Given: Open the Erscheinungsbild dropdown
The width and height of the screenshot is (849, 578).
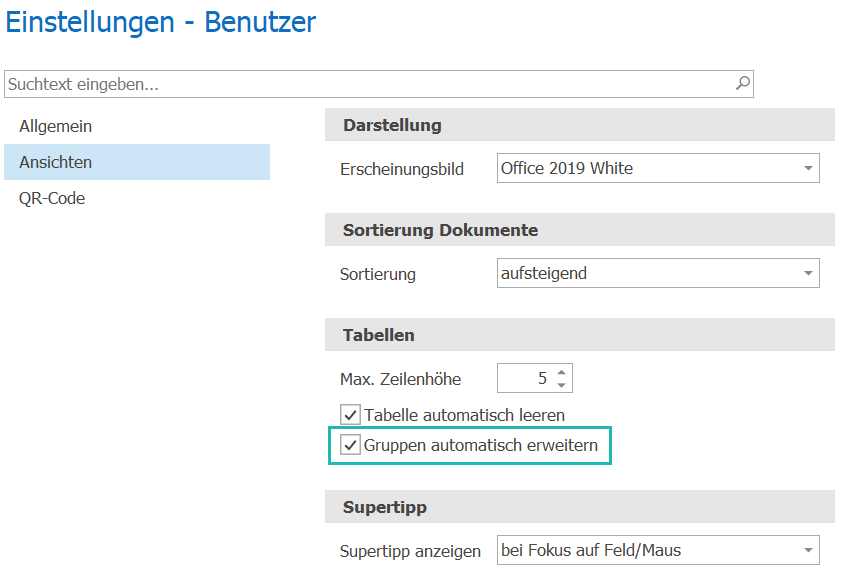Looking at the screenshot, I should [658, 168].
